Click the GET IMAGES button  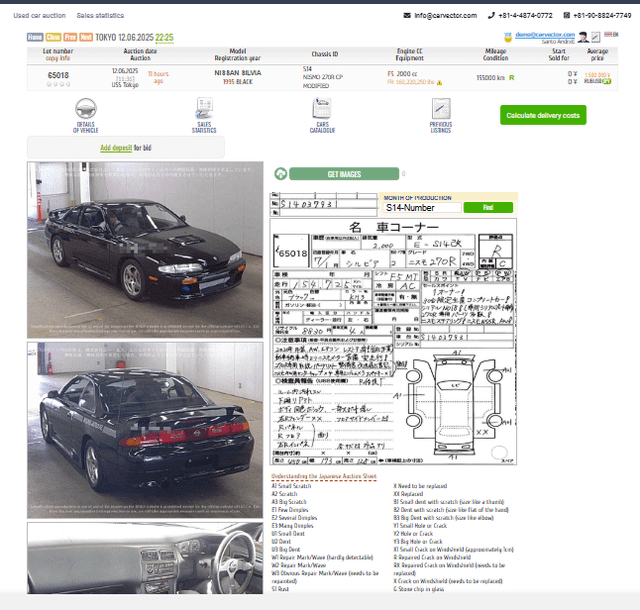[344, 174]
